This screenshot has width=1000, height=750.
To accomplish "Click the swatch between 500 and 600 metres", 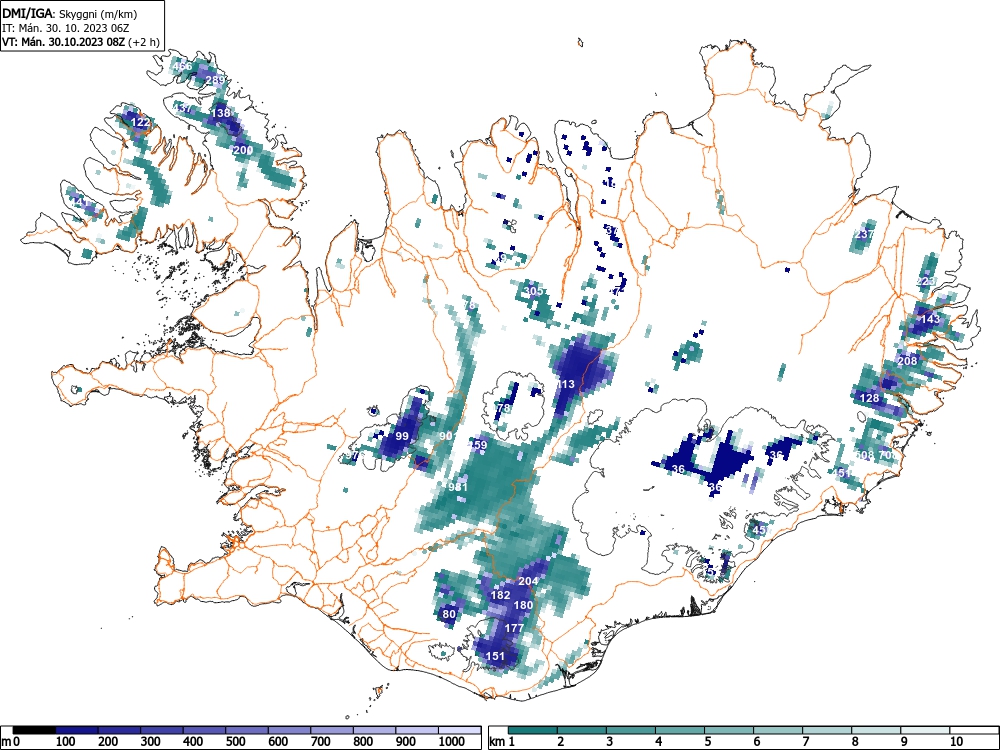I will click(247, 730).
